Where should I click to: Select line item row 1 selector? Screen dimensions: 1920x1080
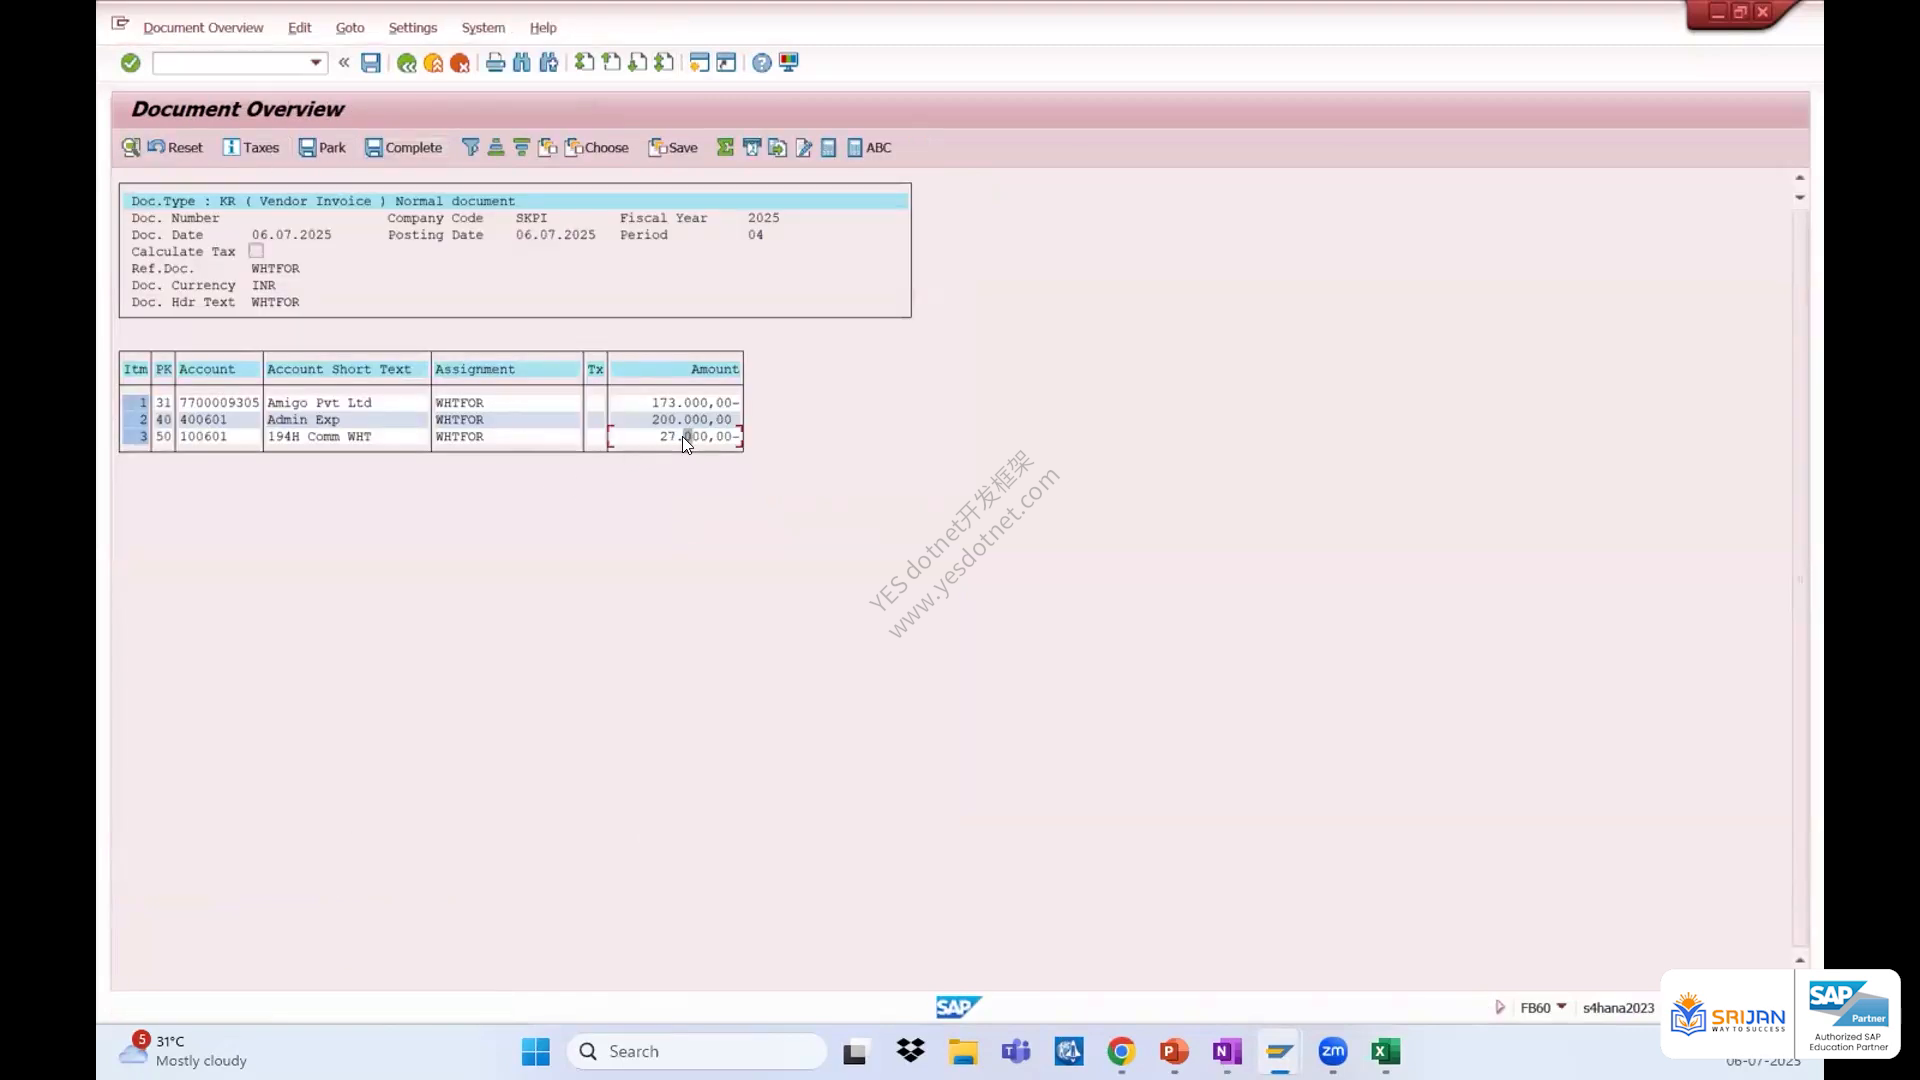point(136,403)
